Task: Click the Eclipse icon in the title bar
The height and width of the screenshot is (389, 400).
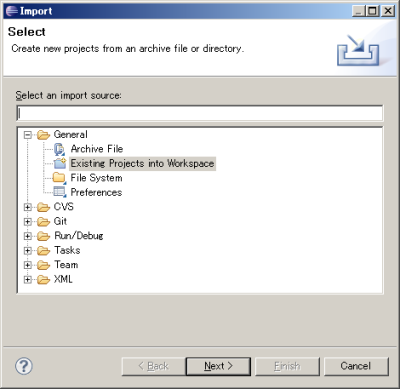Action: tap(11, 11)
